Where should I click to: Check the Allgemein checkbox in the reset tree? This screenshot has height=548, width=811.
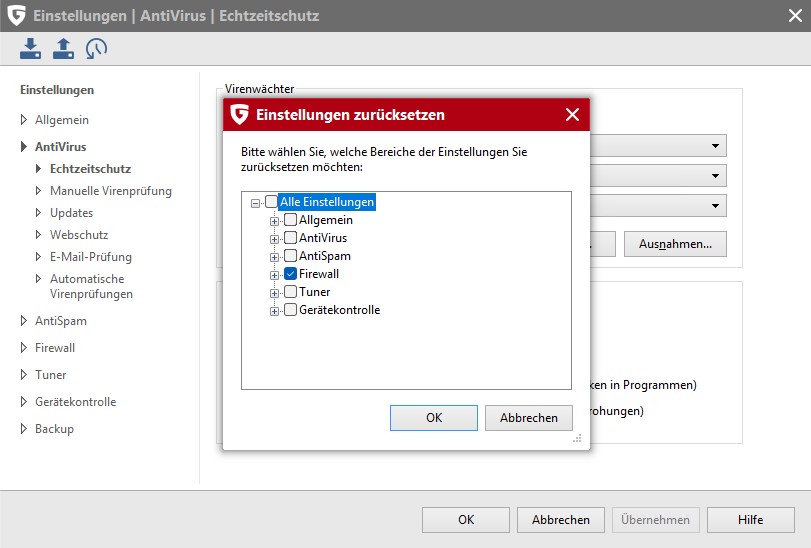click(x=291, y=220)
